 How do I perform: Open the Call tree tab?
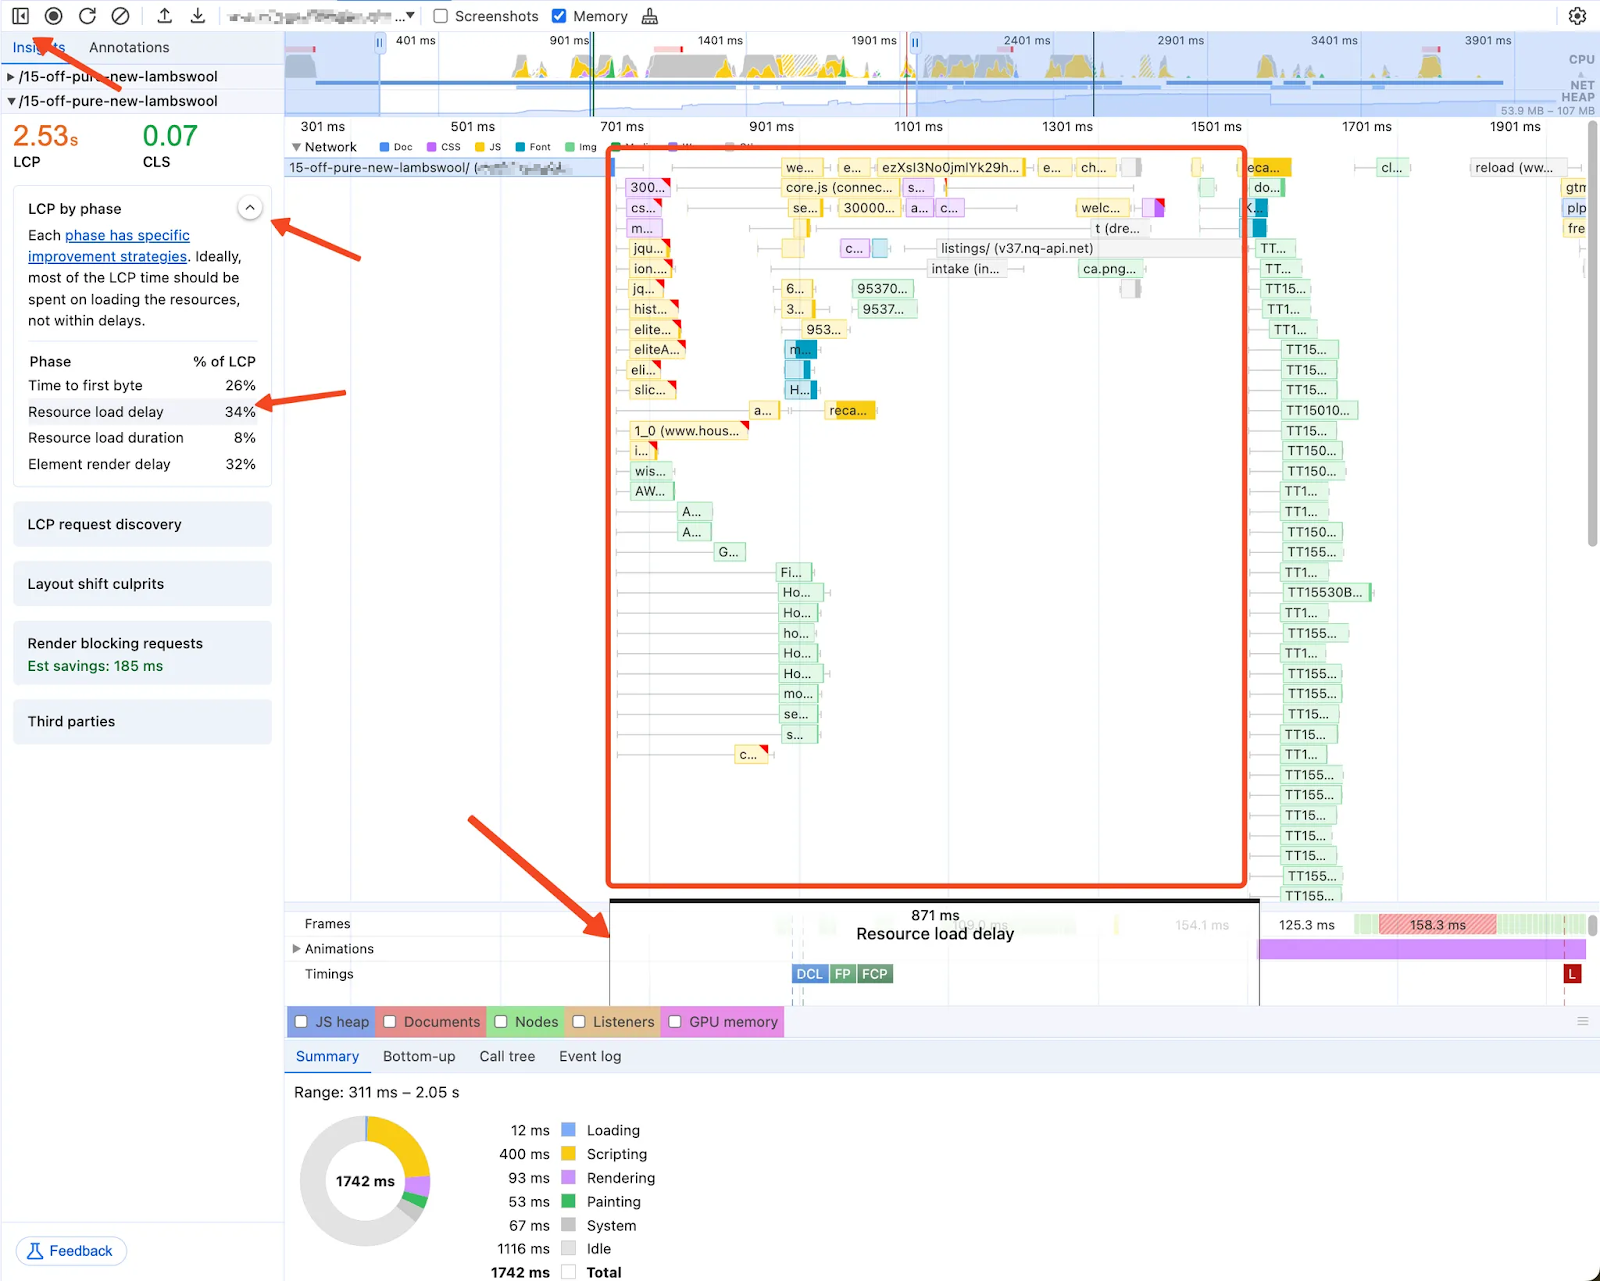507,1056
